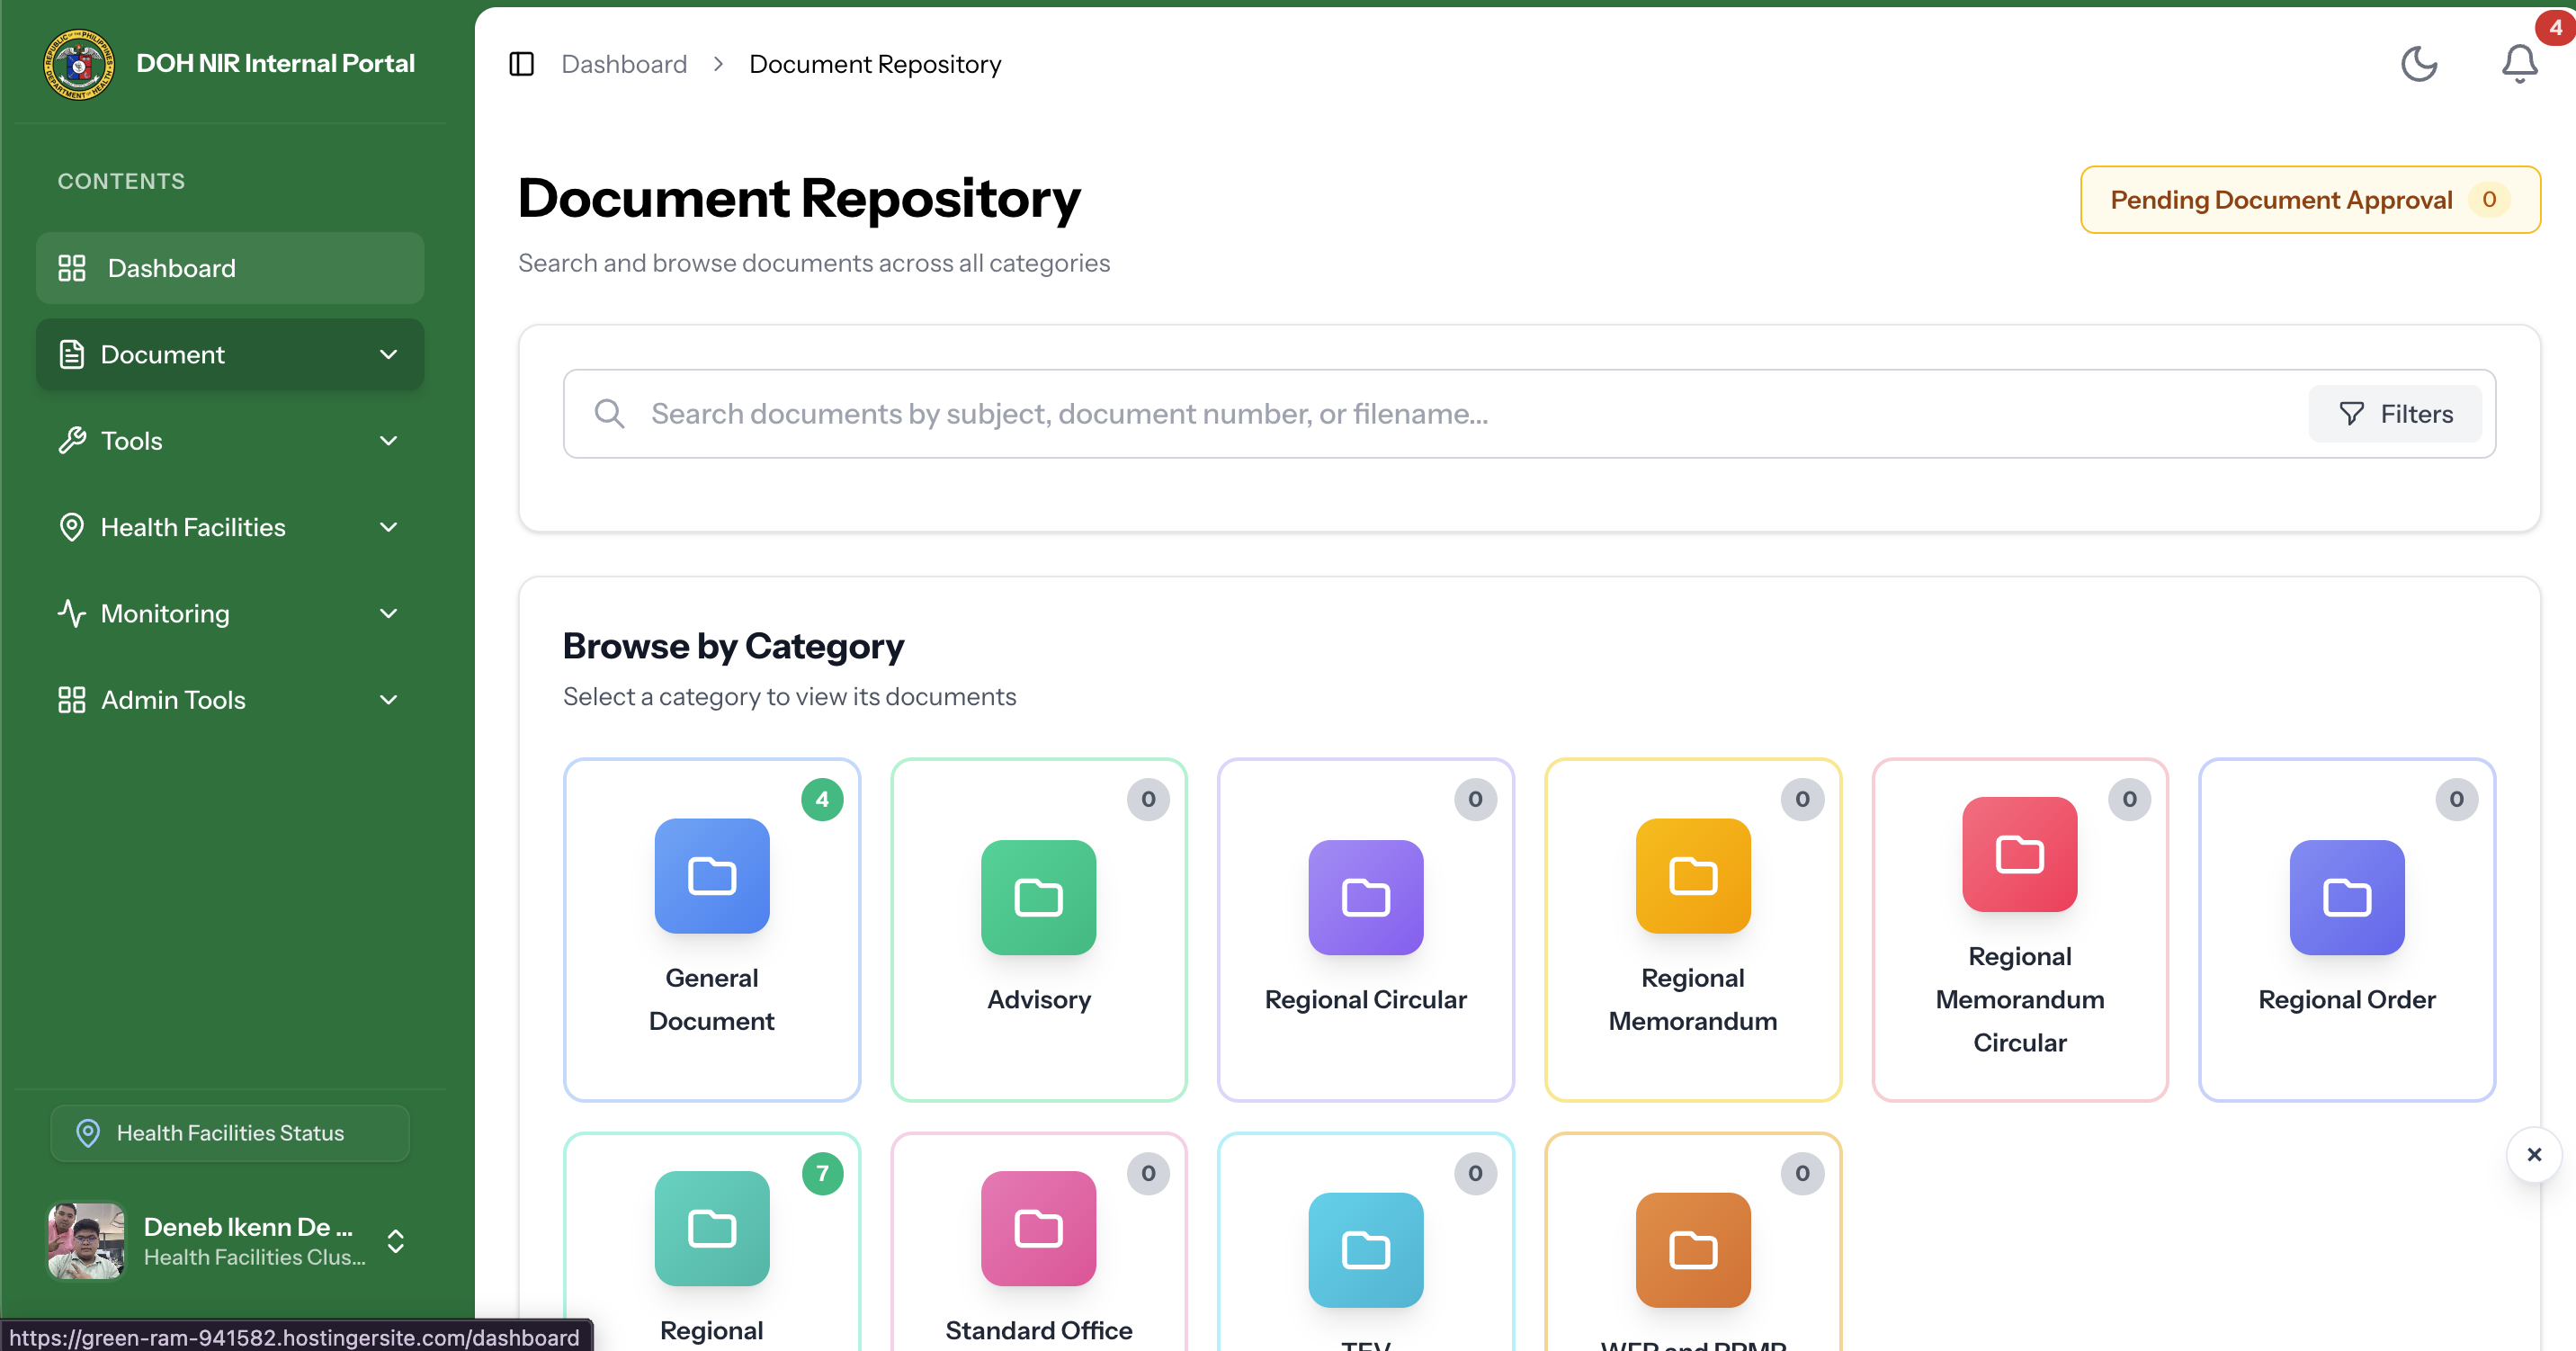The image size is (2576, 1351).
Task: Open the Standard Office pink folder icon
Action: (x=1039, y=1228)
